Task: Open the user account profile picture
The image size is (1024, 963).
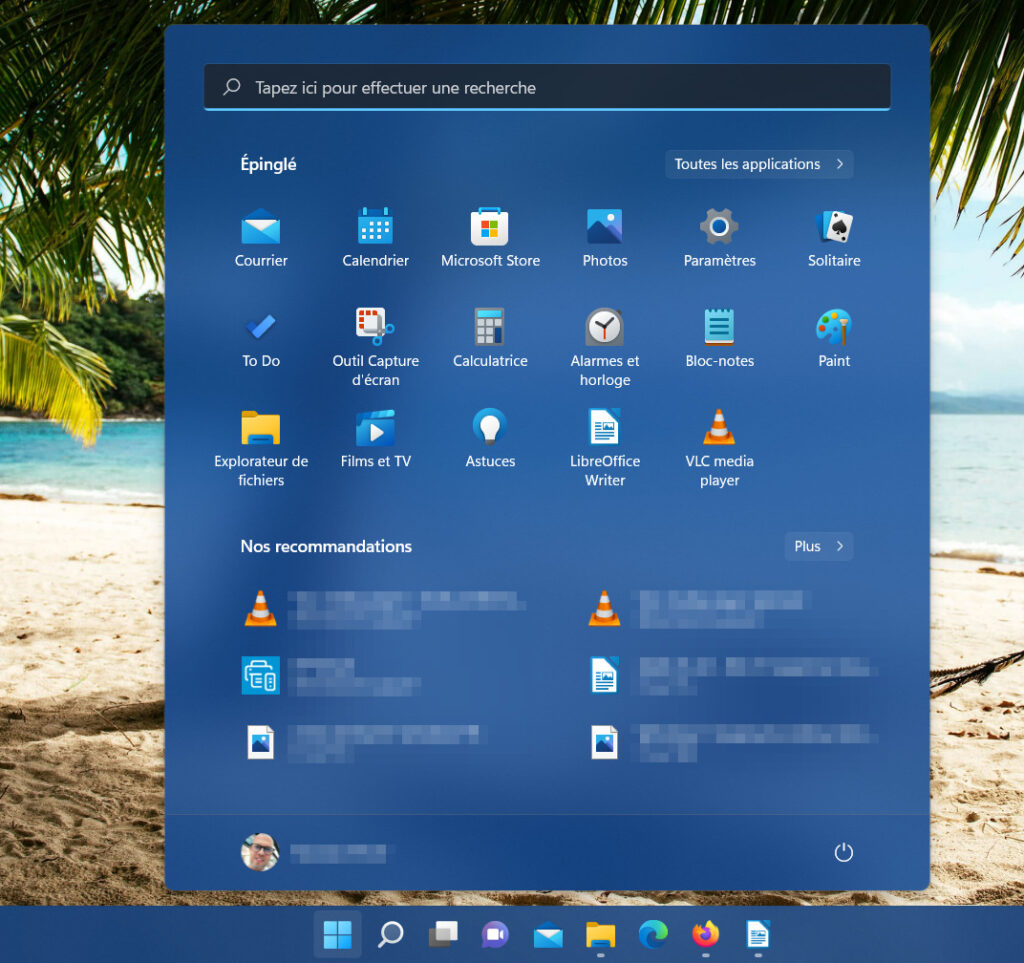Action: [x=260, y=852]
